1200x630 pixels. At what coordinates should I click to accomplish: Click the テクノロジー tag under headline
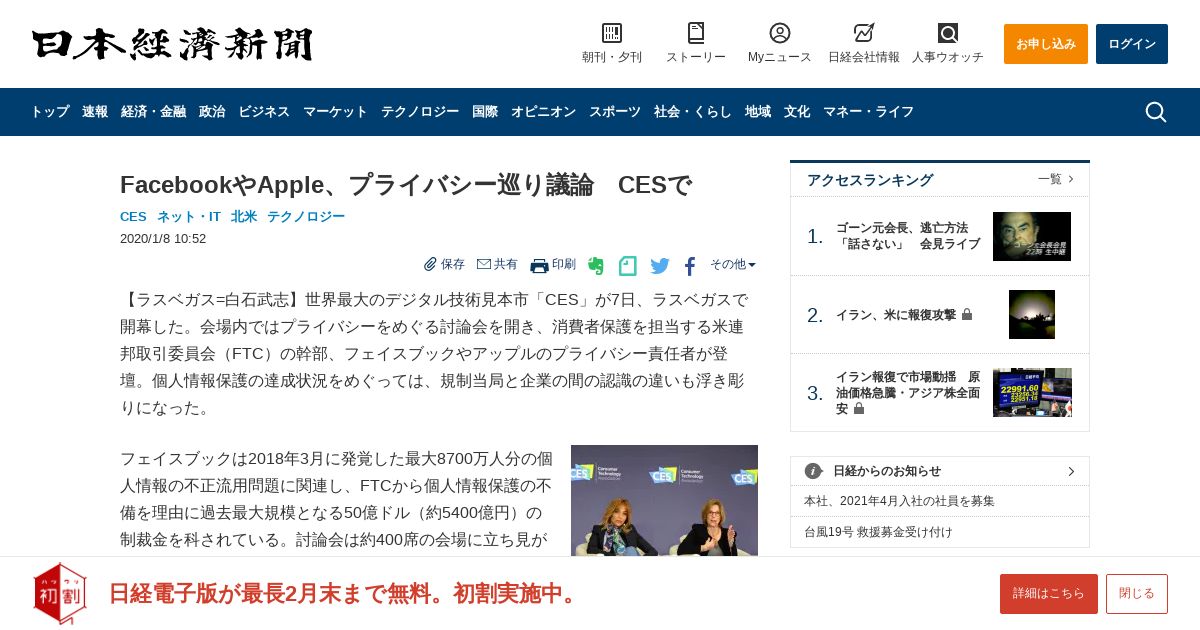(x=306, y=216)
